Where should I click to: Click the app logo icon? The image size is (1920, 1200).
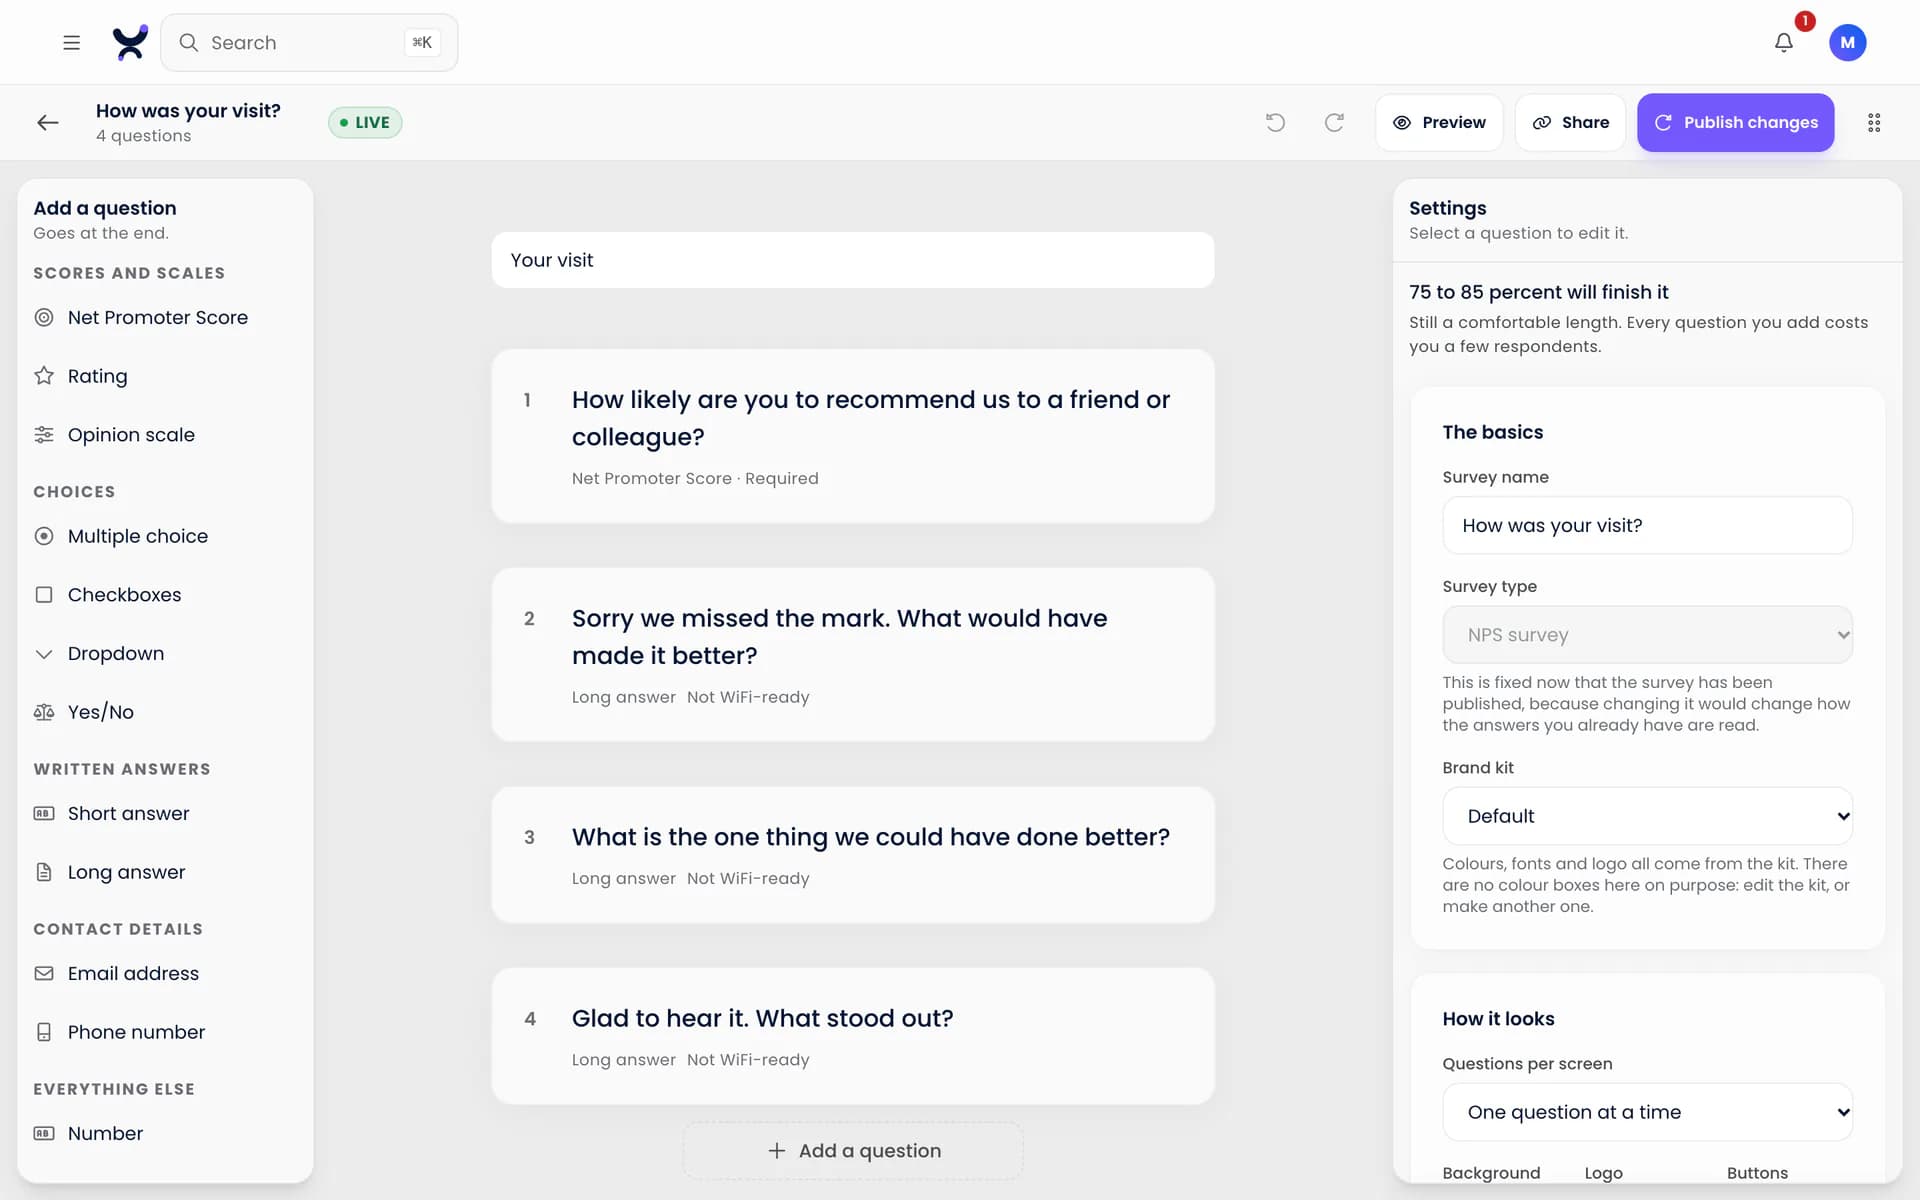coord(130,42)
